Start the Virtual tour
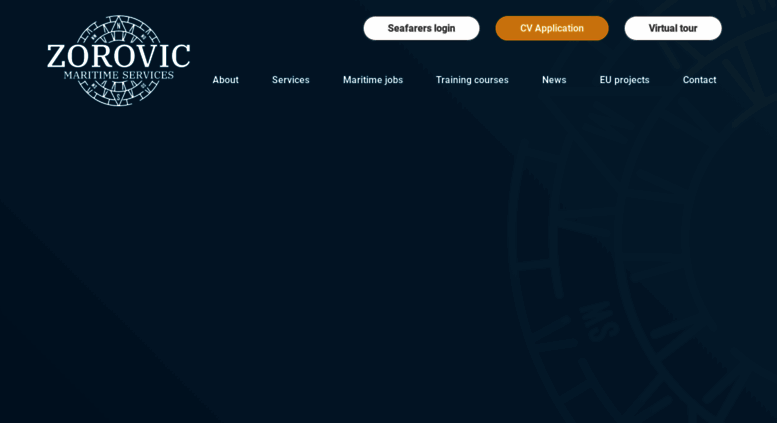 click(x=673, y=28)
